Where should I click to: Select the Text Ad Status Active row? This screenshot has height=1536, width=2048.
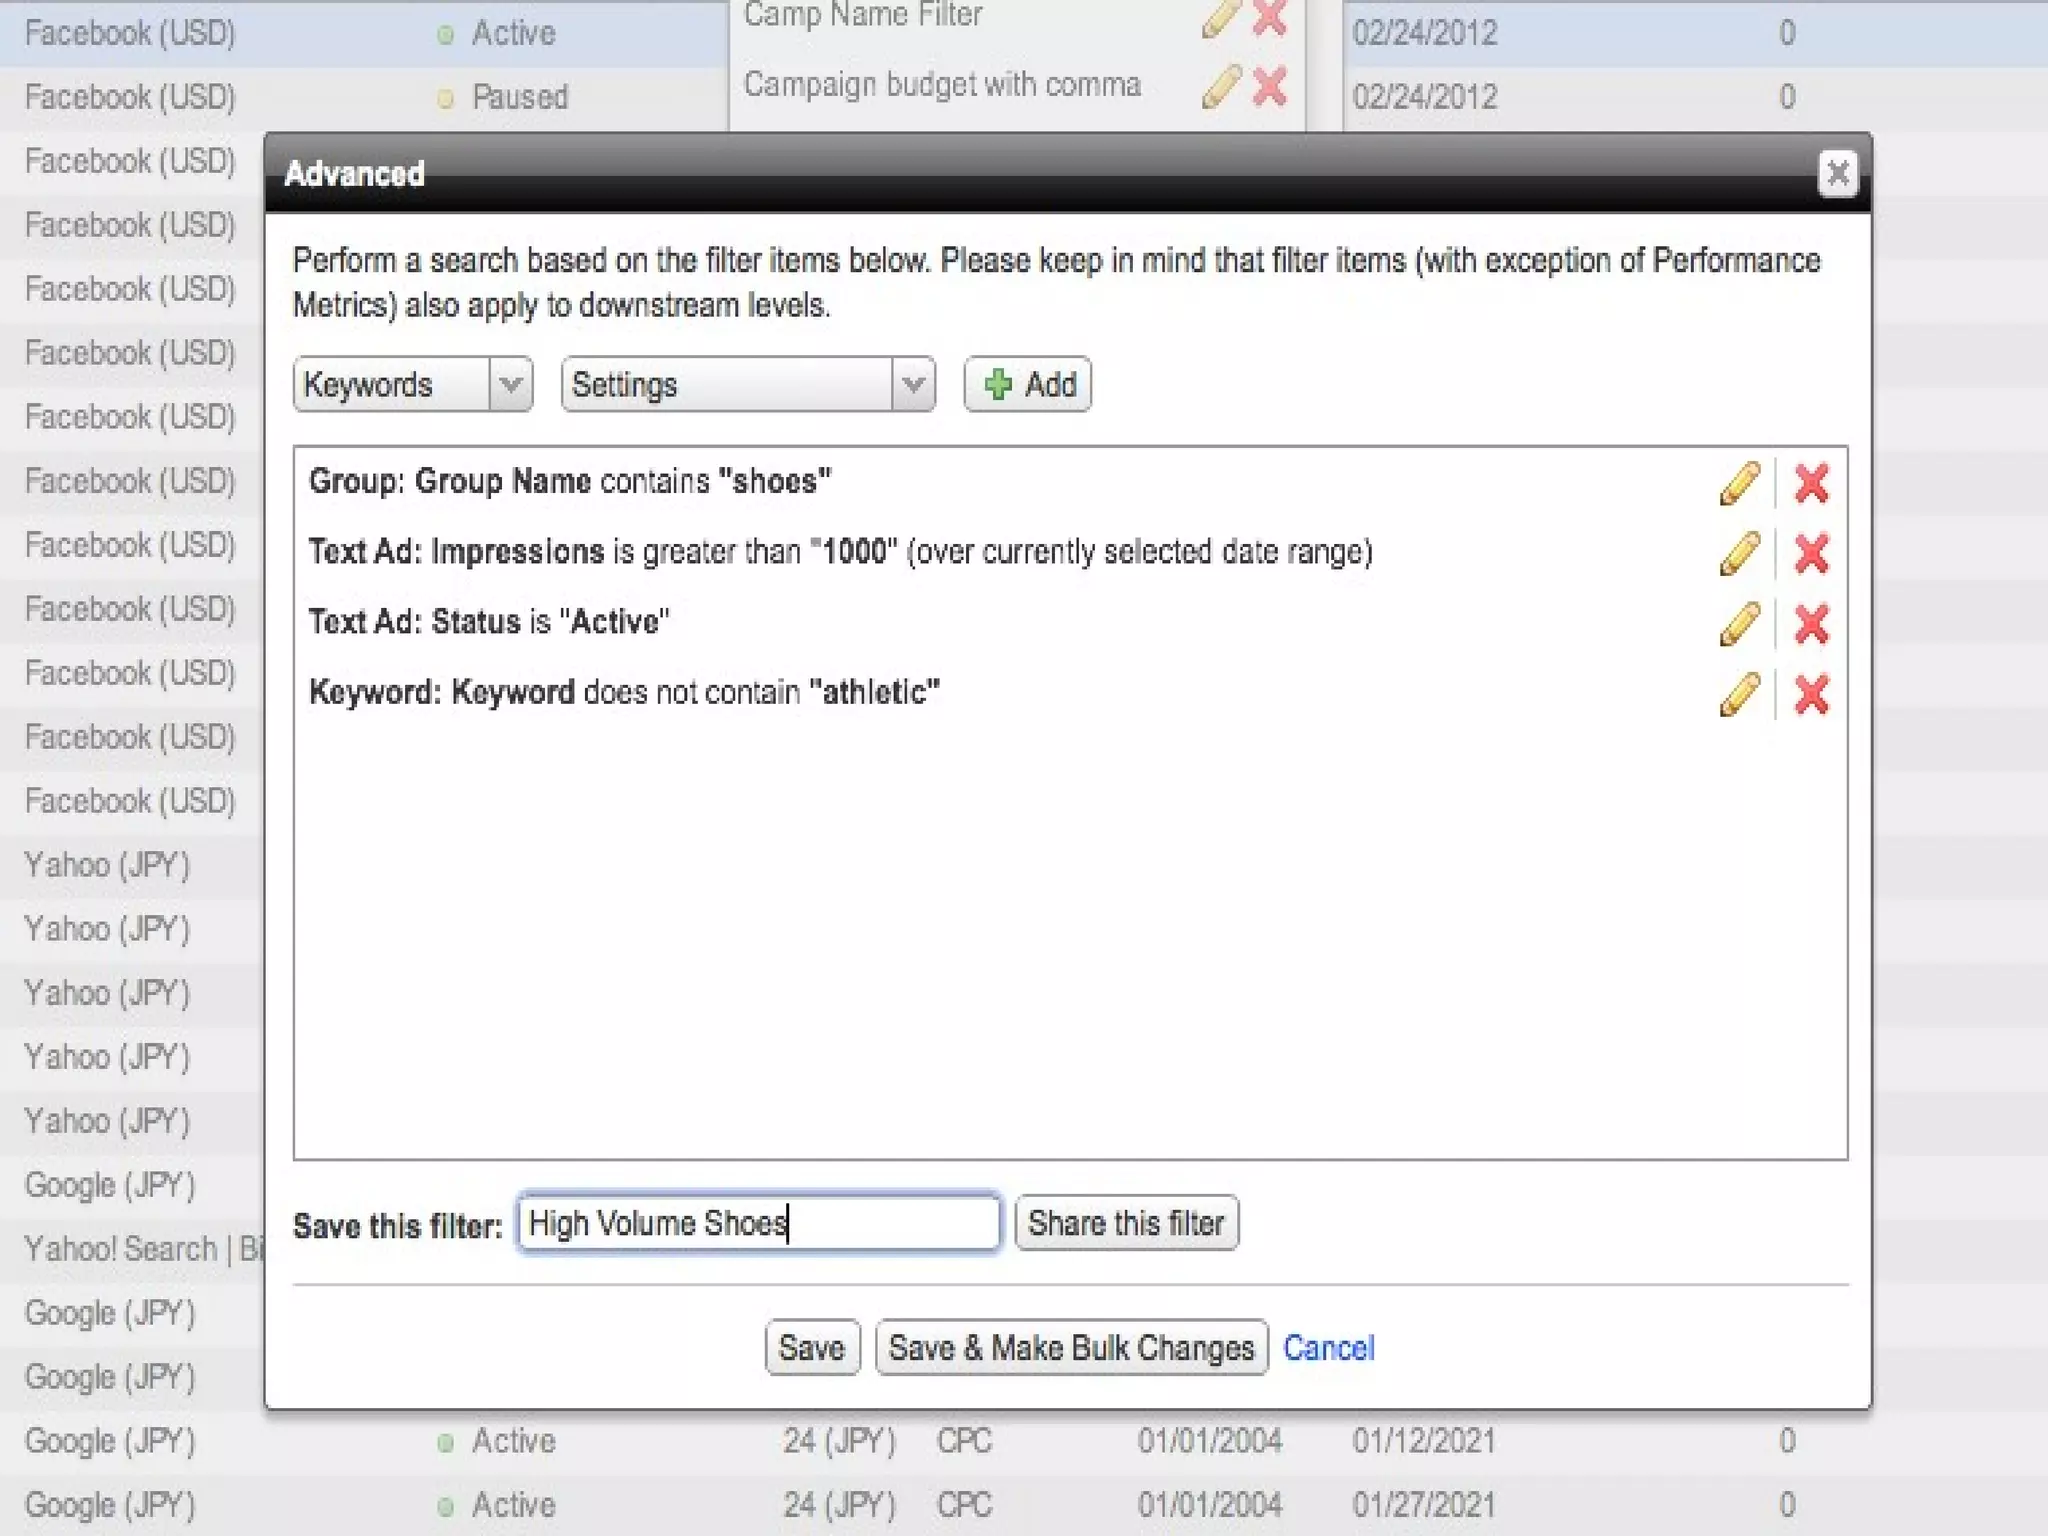coord(489,622)
